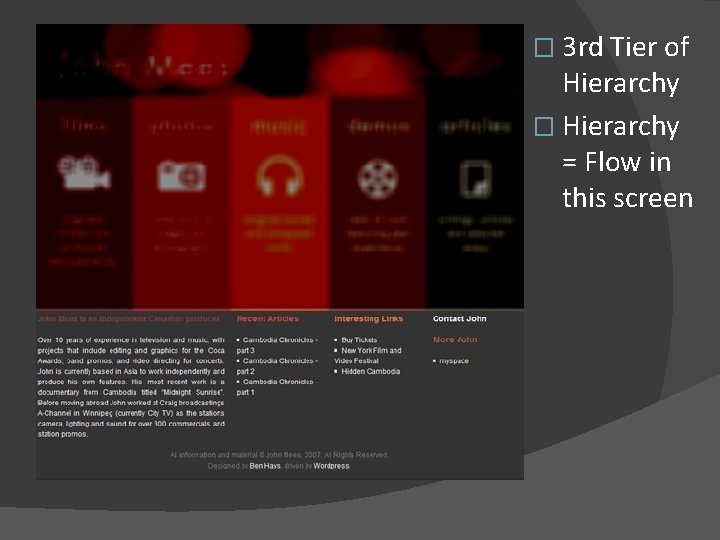The width and height of the screenshot is (720, 540).
Task: Click the photo camera icon
Action: click(181, 175)
